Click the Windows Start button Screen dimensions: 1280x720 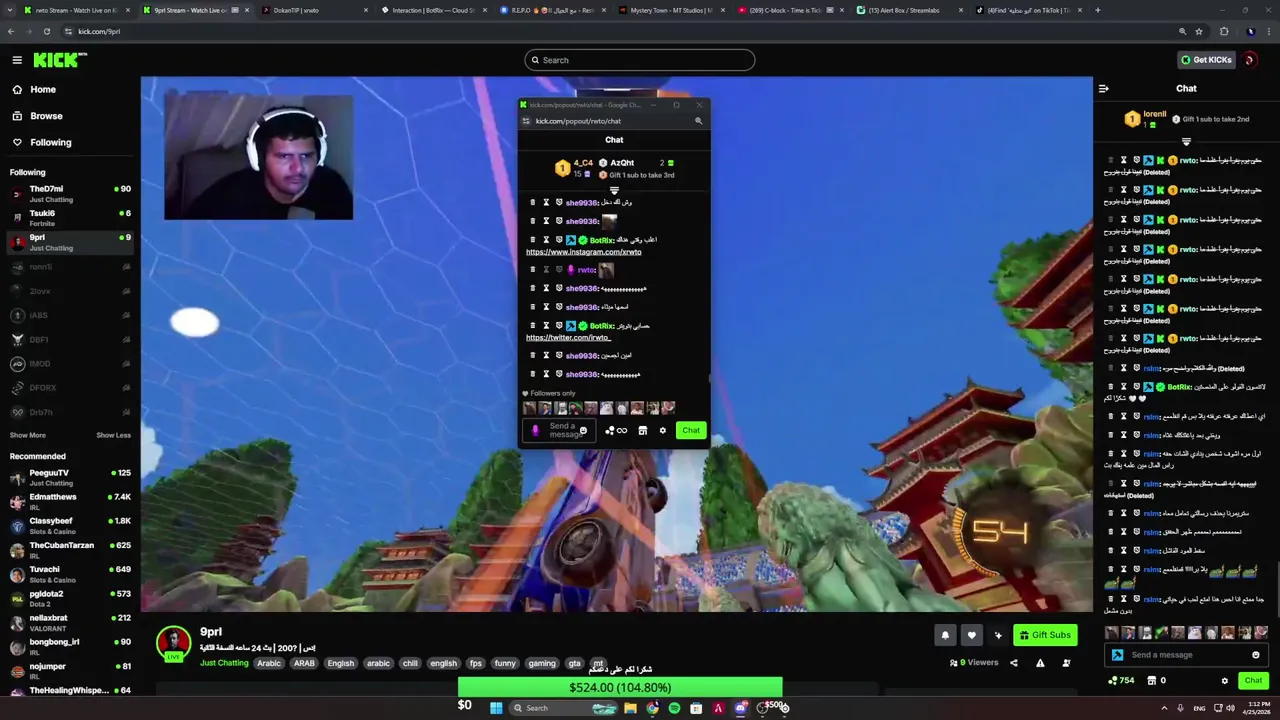pos(495,708)
